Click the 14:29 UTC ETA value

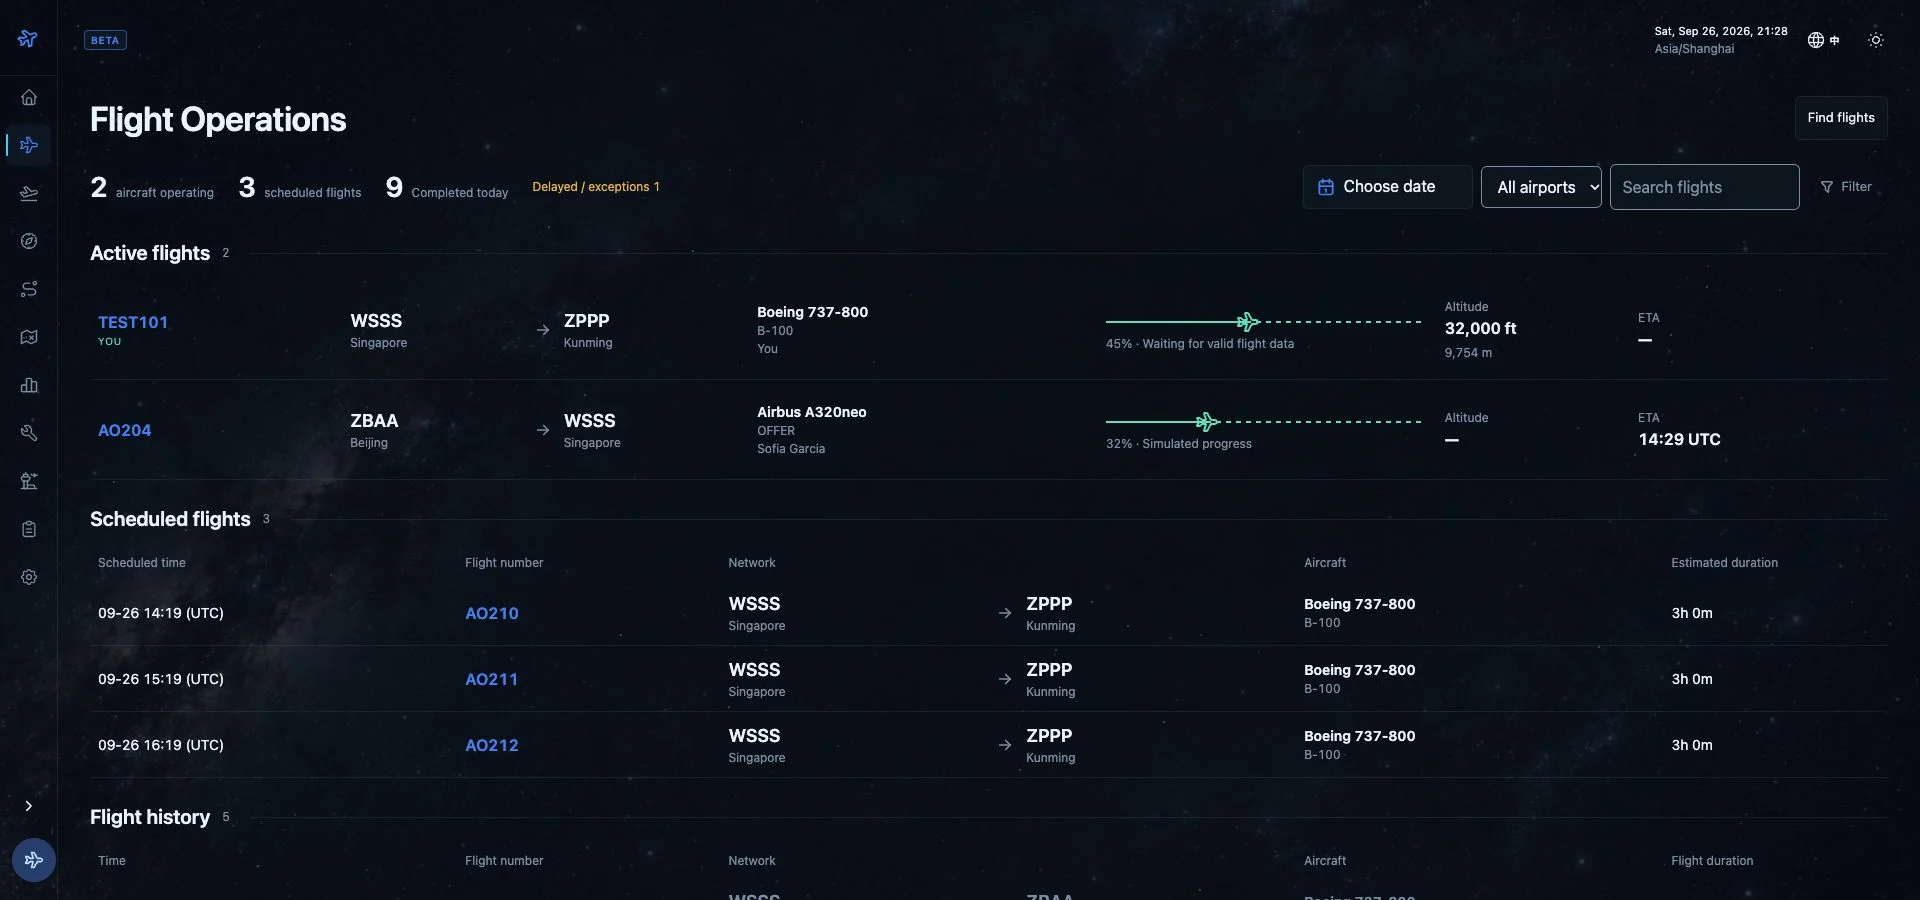[x=1679, y=439]
